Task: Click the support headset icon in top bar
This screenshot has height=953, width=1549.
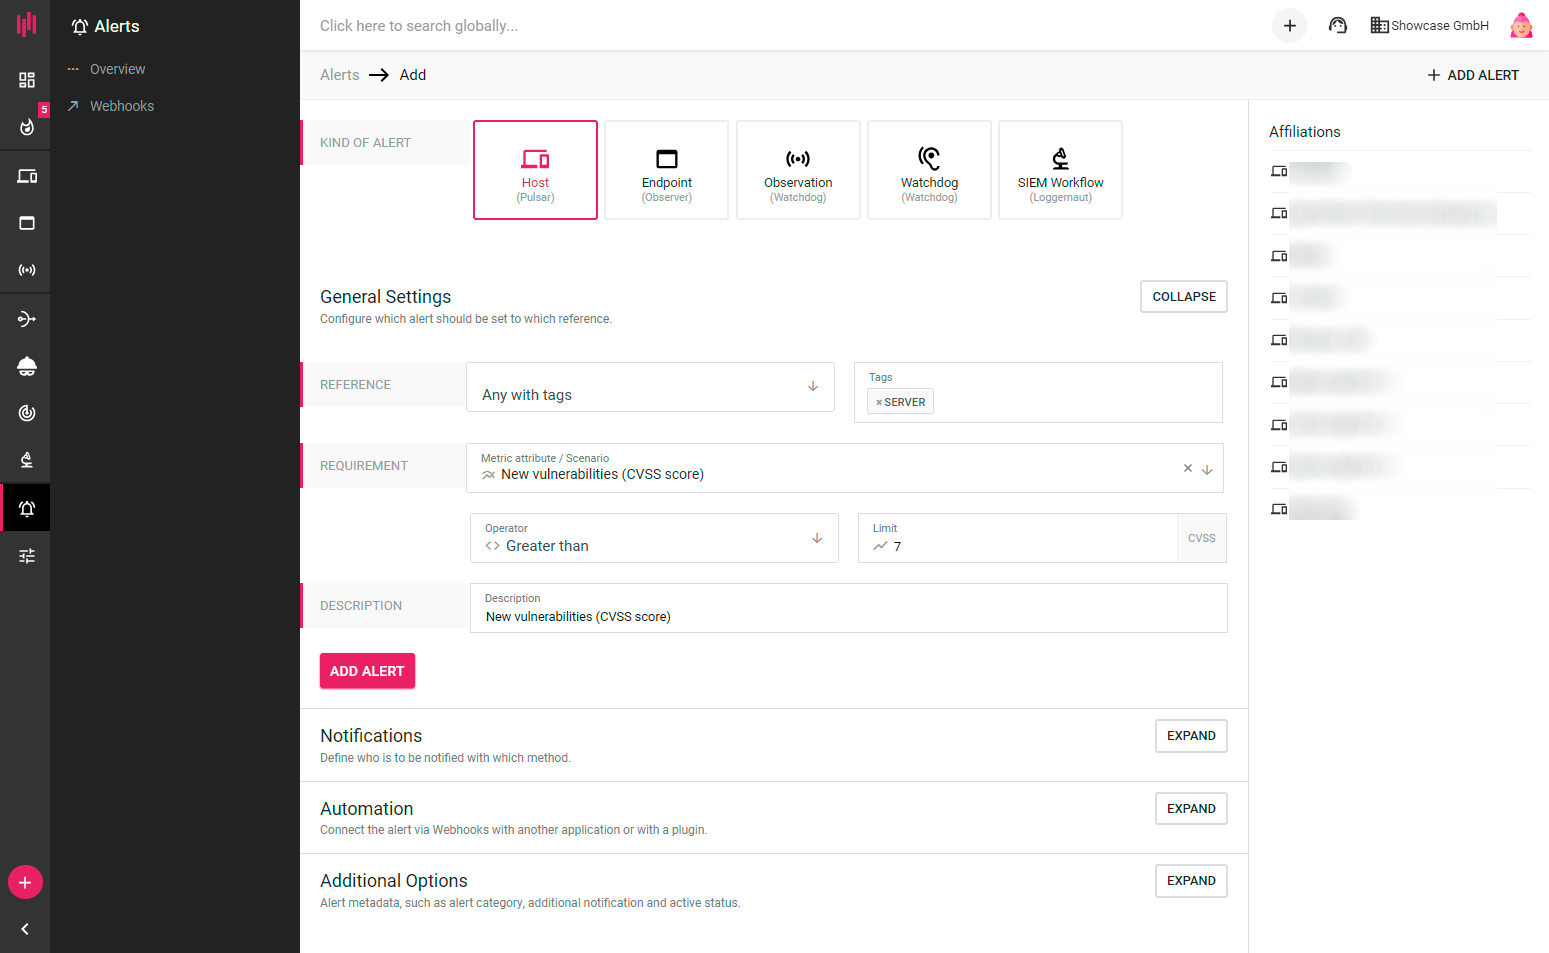Action: 1337,26
